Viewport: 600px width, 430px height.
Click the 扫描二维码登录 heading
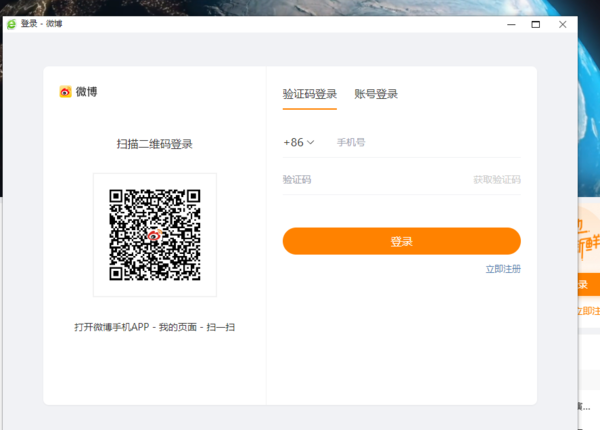[155, 144]
